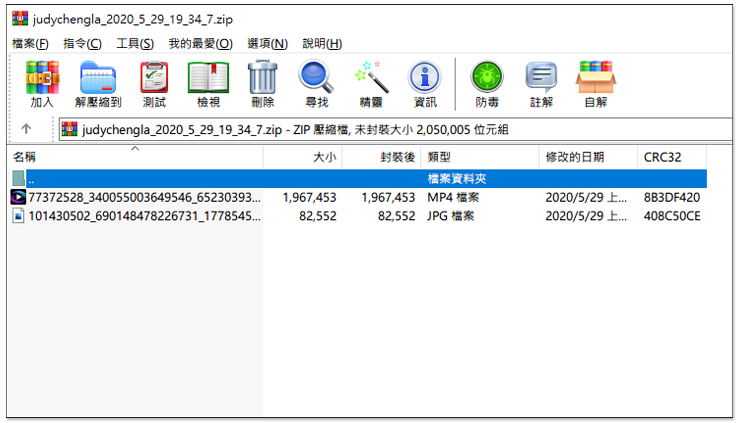Open the 我的最愛(O) menu
Screen dimensions: 739x423
[201, 44]
